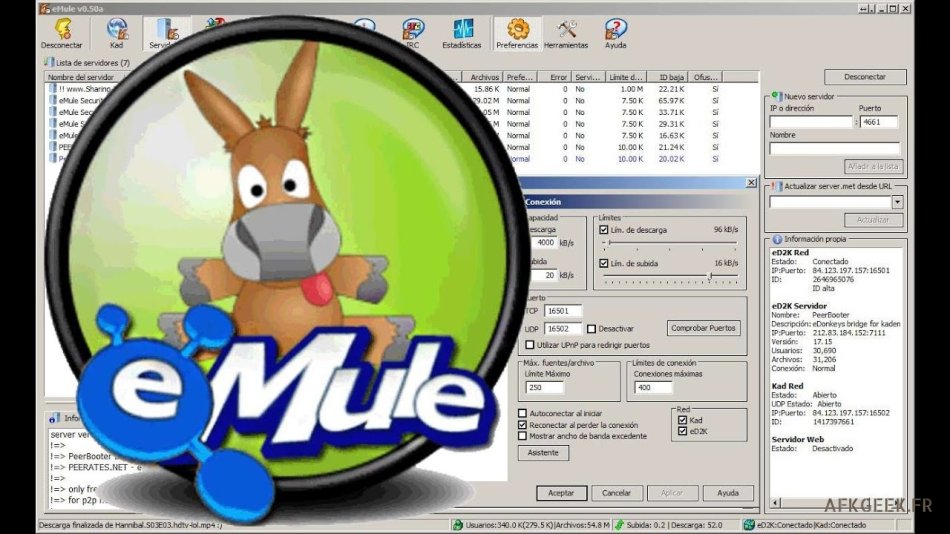Sort by the Ofus... column header
This screenshot has width=950, height=534.
tap(705, 77)
